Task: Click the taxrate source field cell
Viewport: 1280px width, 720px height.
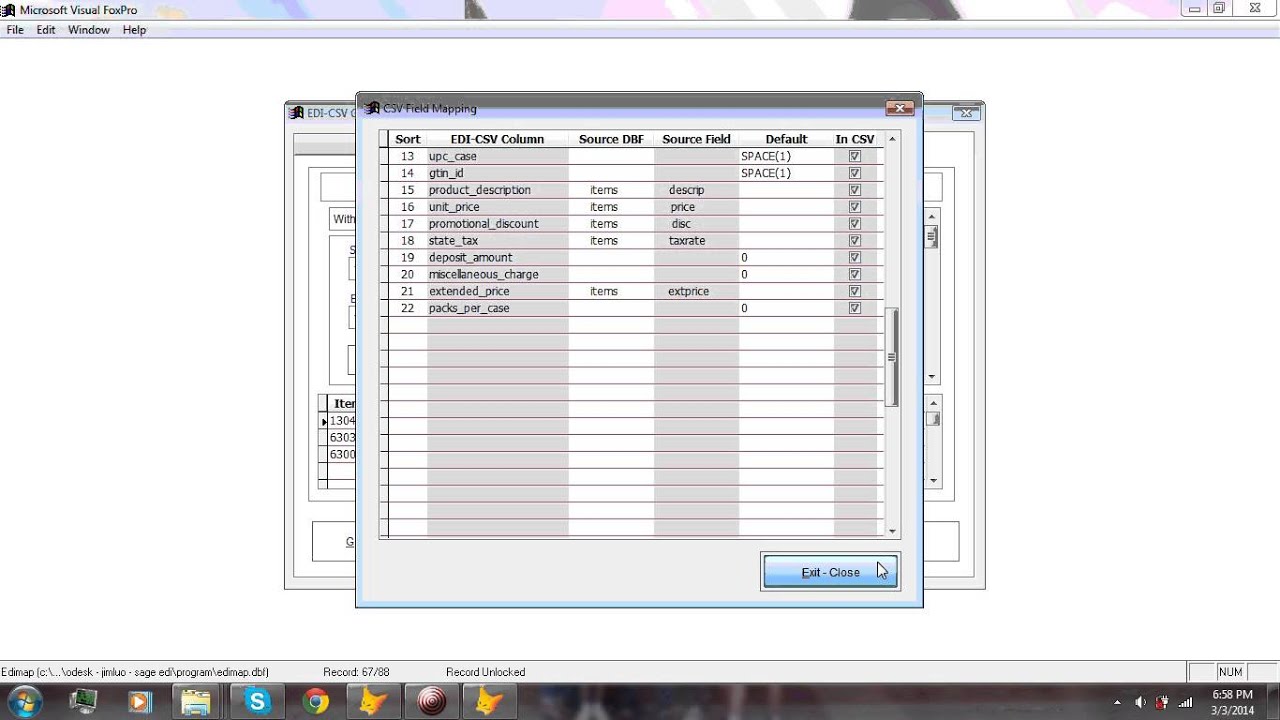Action: [x=696, y=241]
